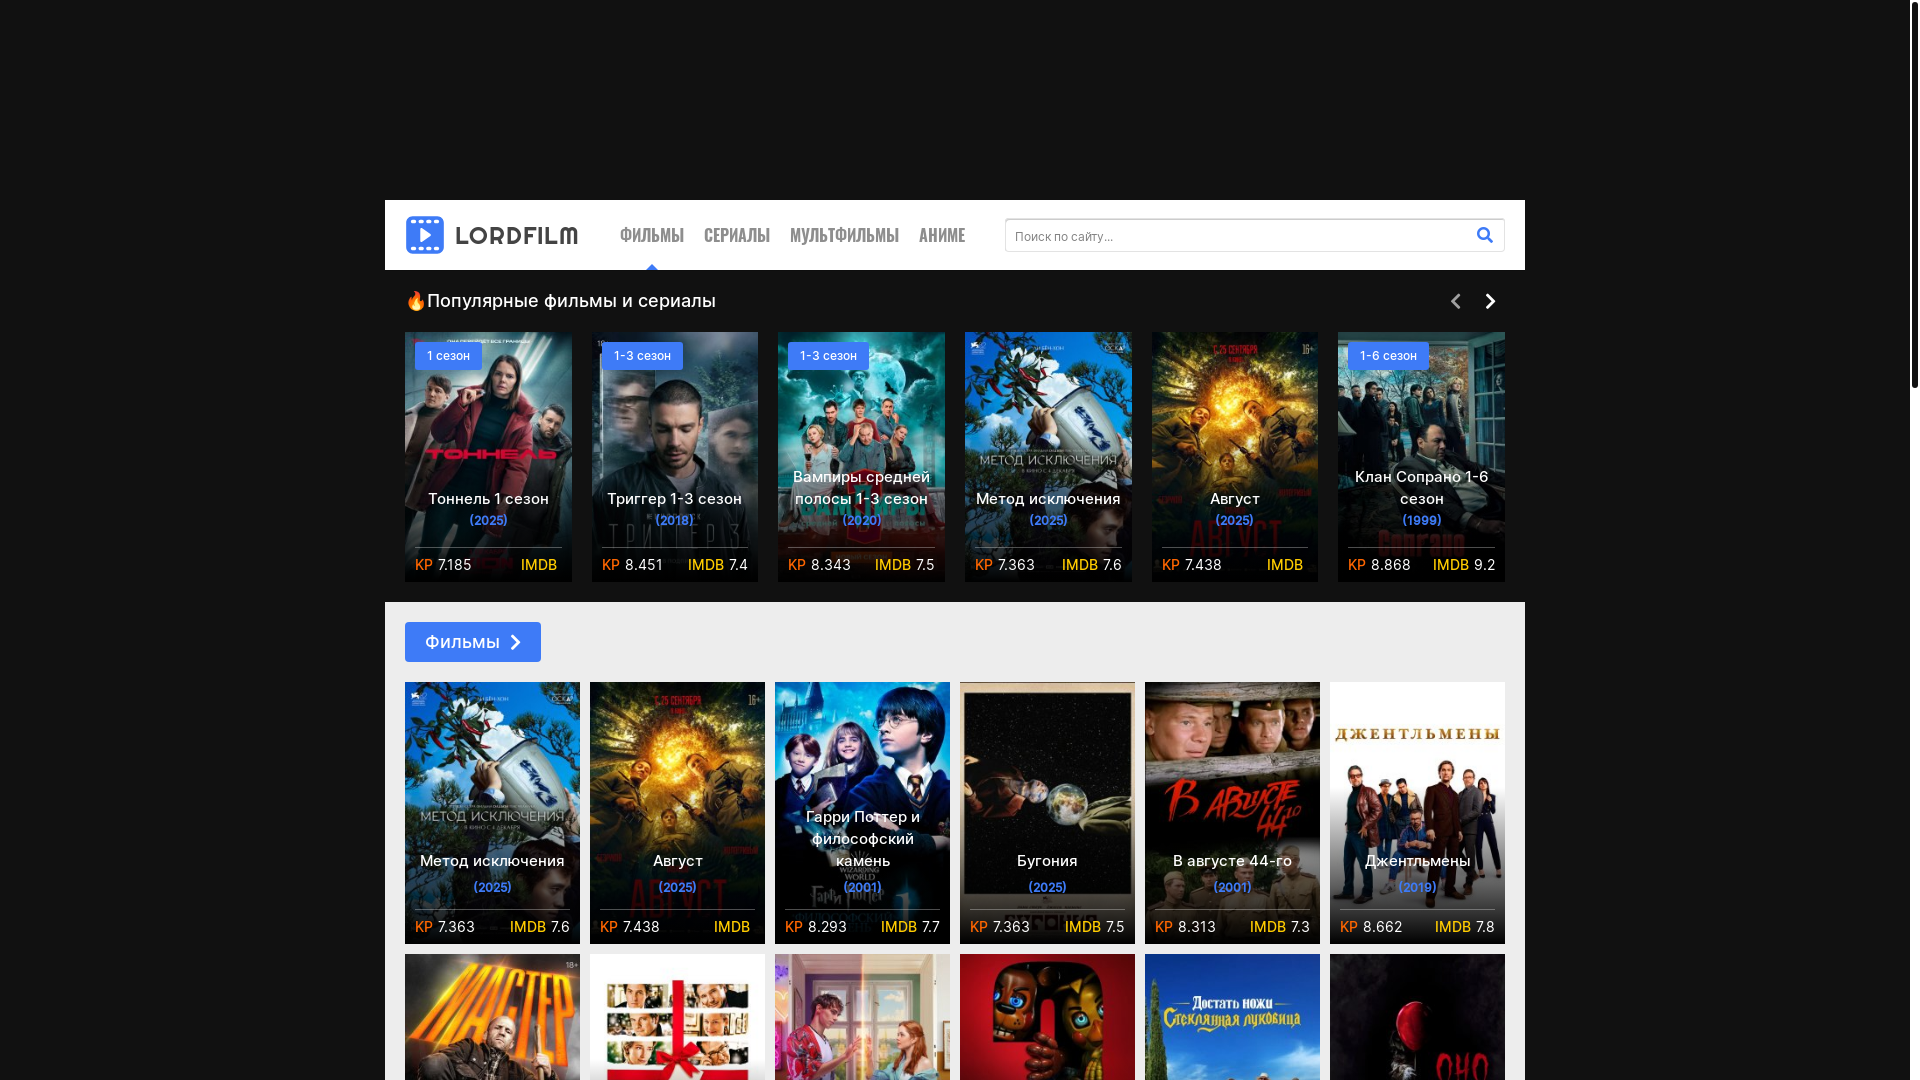Click the blue Фильмы section button
Image resolution: width=1920 pixels, height=1080 pixels.
pyautogui.click(x=473, y=642)
